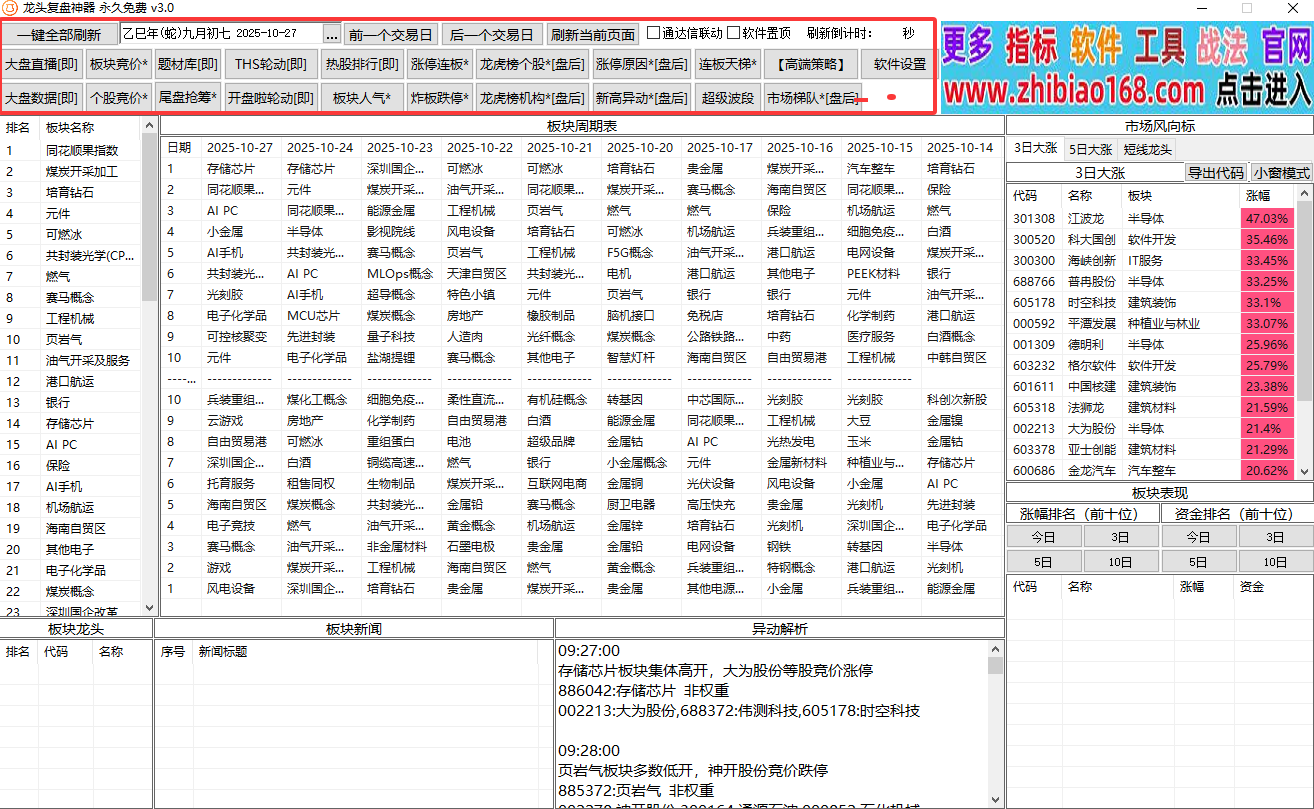
Task: Go to 前一个交易日
Action: 390,34
